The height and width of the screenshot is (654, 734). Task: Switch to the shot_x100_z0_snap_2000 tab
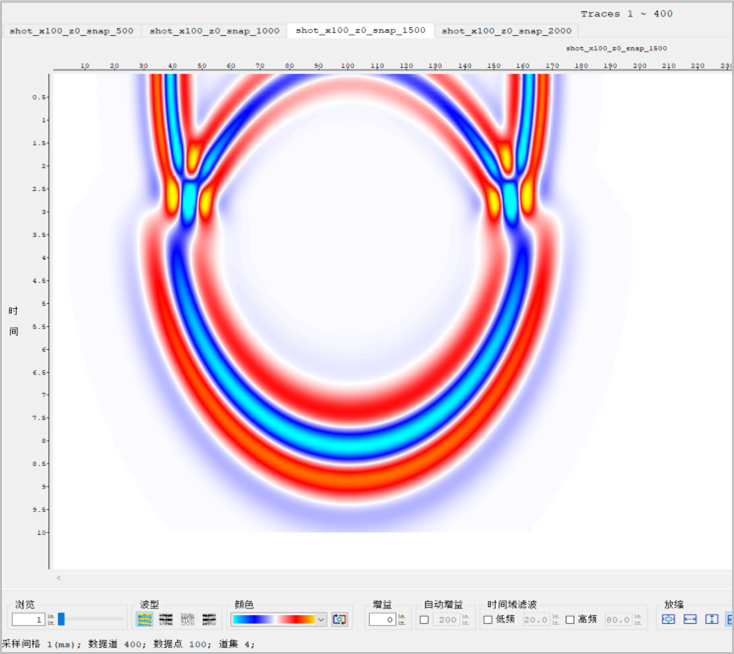(506, 31)
